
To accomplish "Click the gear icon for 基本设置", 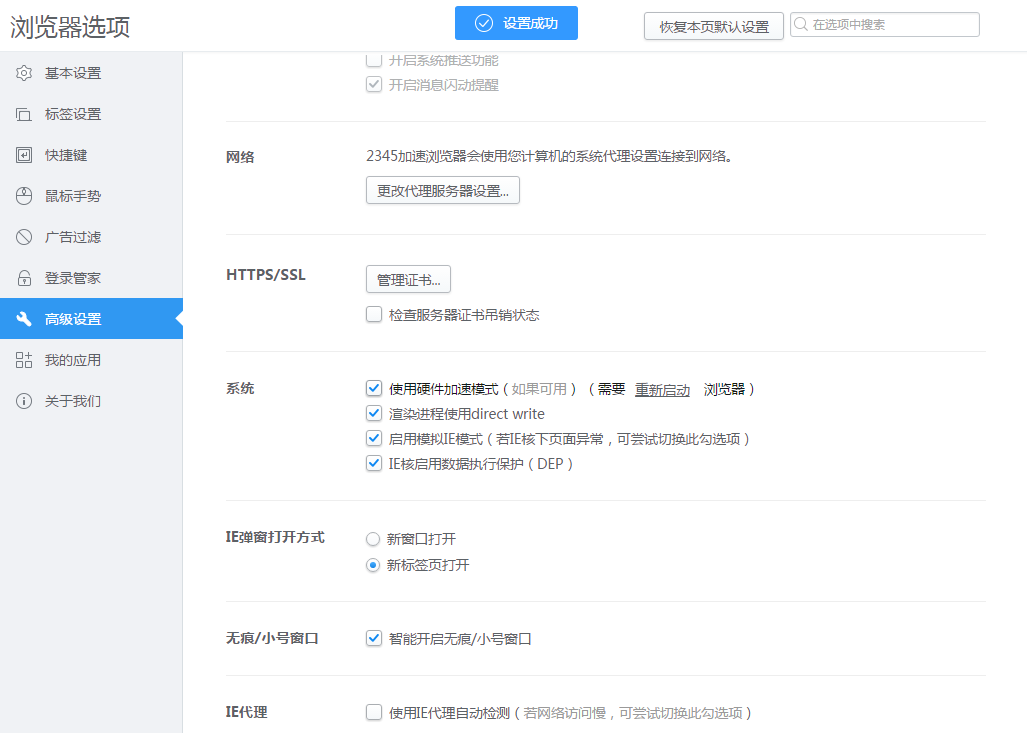I will tap(24, 73).
